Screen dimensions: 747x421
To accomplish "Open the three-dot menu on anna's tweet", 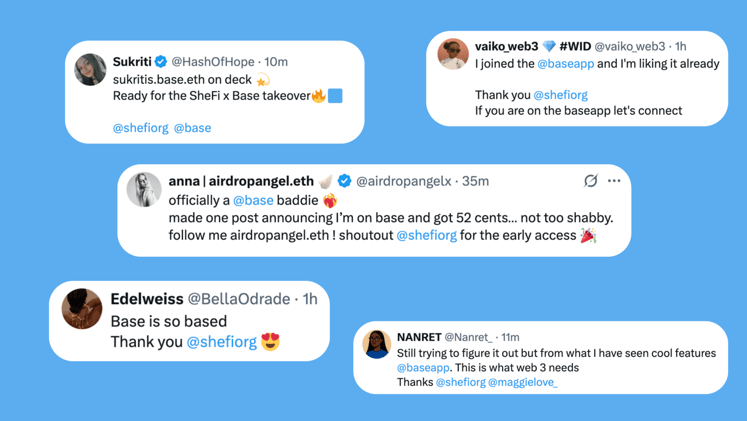I will [614, 181].
